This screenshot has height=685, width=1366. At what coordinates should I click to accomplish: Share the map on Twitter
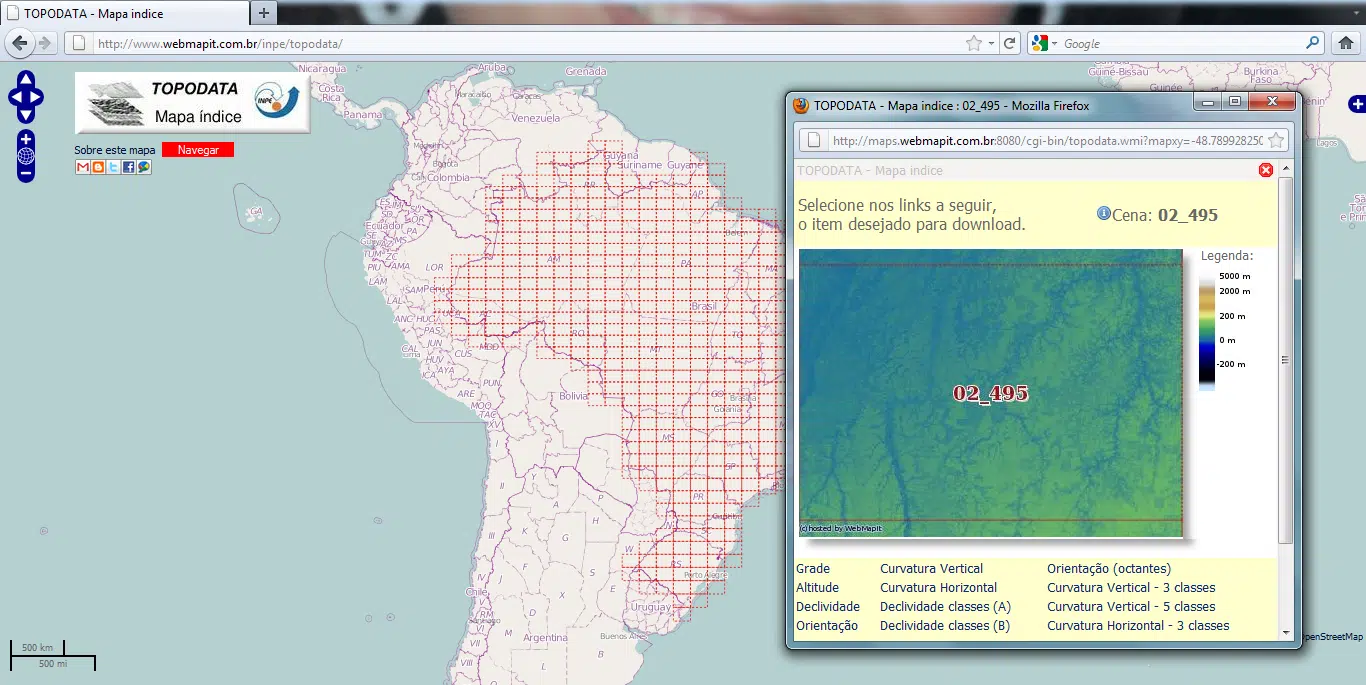tap(114, 167)
